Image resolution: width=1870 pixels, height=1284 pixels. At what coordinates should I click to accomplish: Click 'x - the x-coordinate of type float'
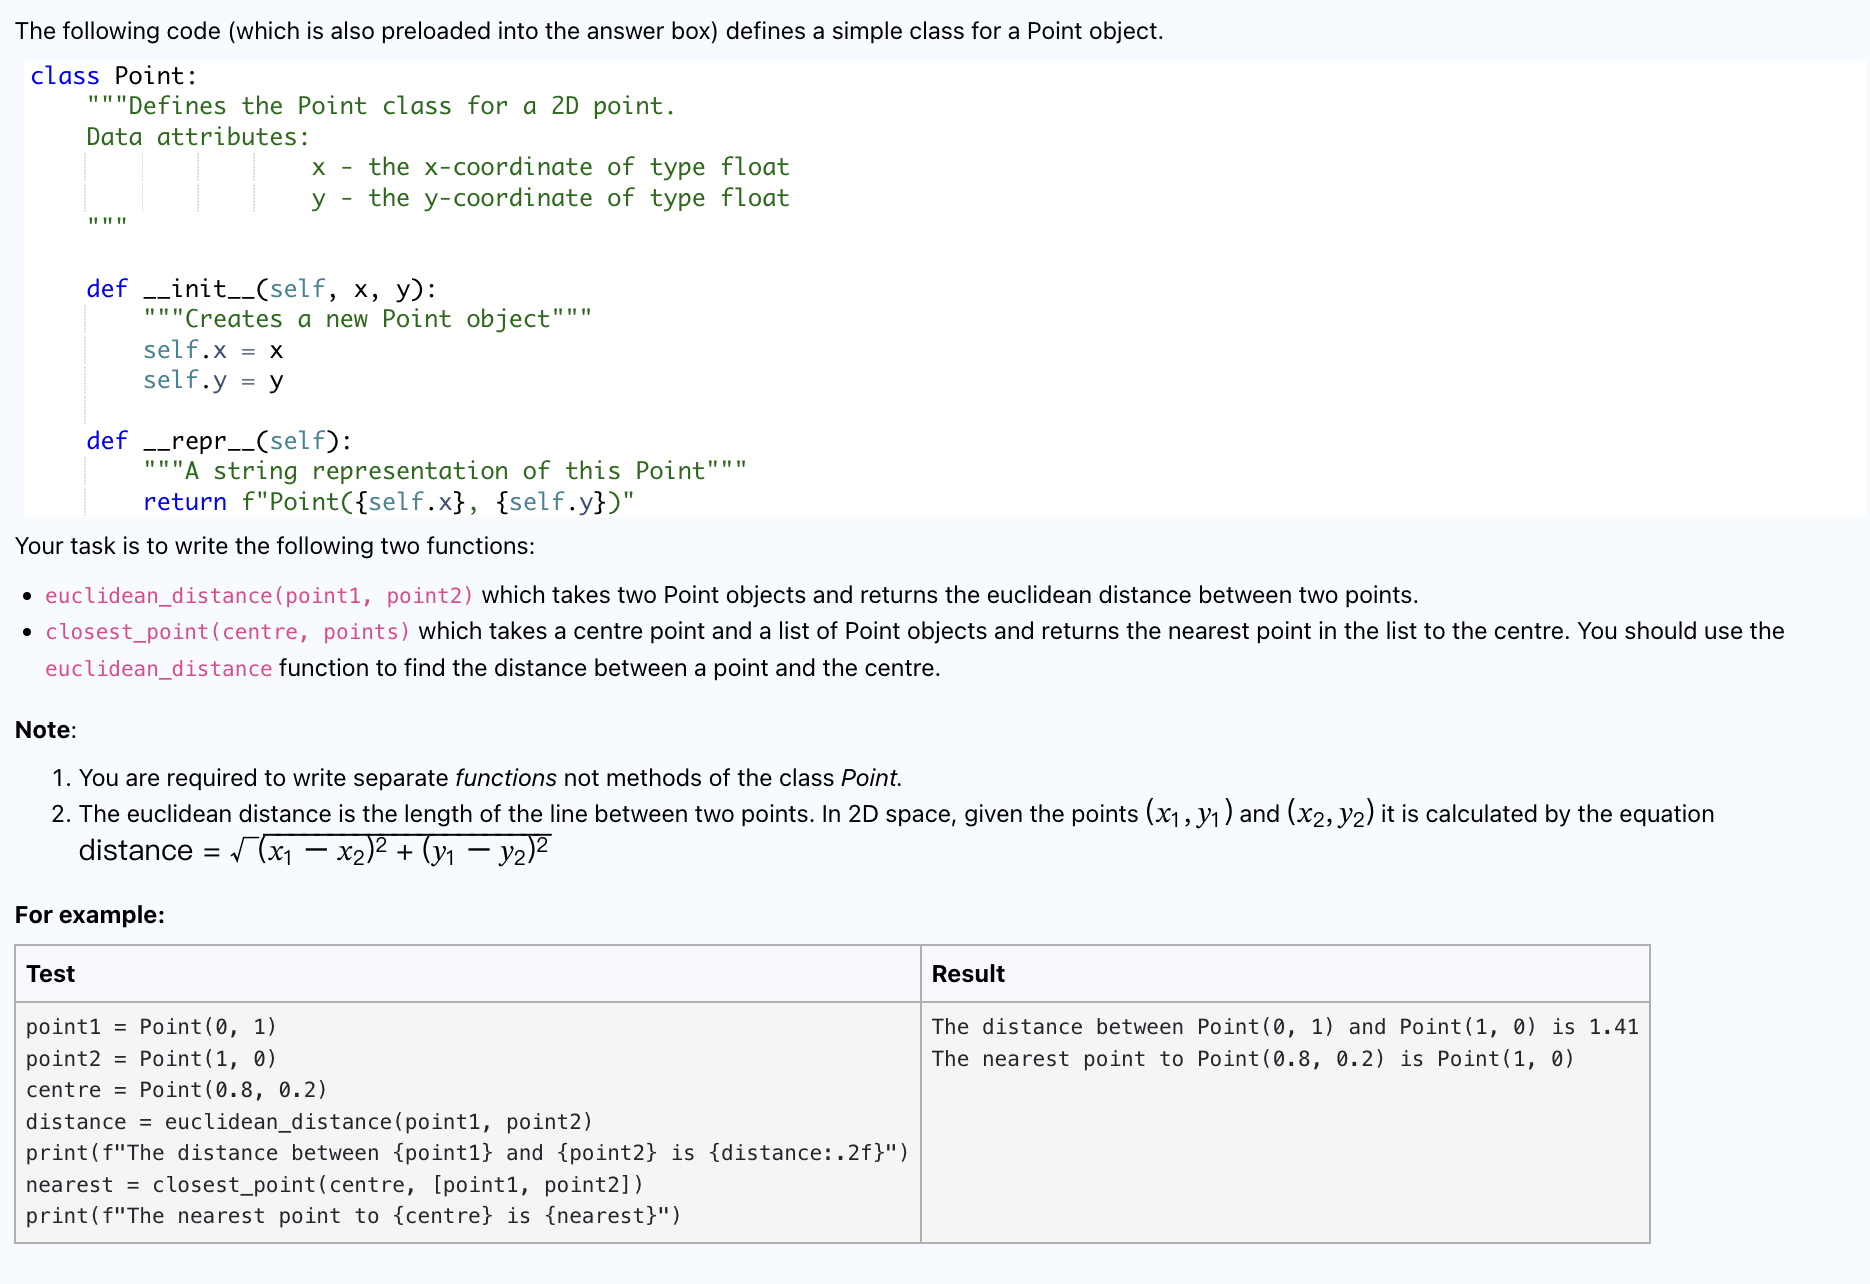tap(550, 167)
